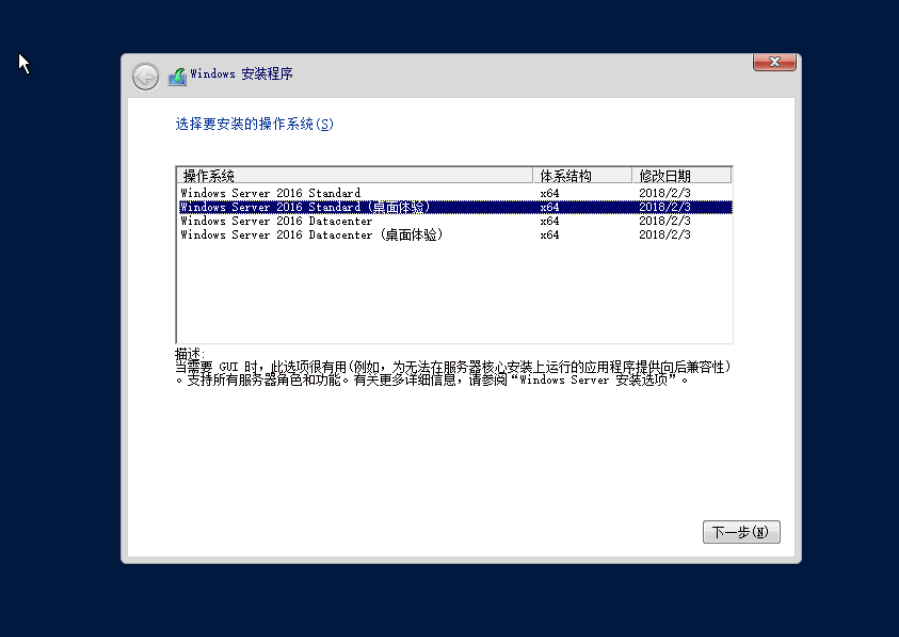Click the 修改日期 column header
This screenshot has height=637, width=899.
click(681, 175)
